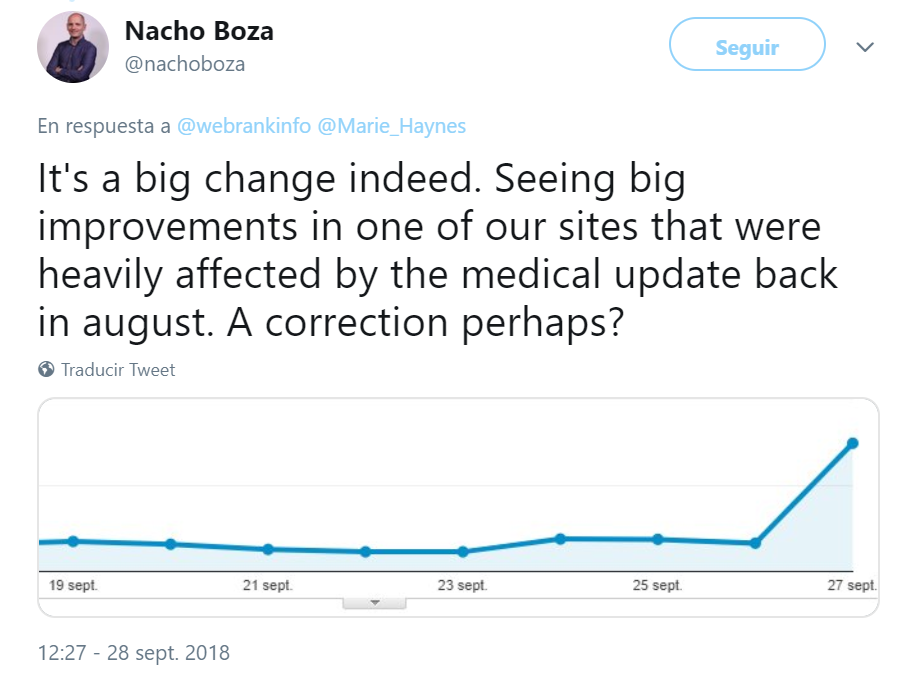
Task: Open the @Marie_Haynes mention link
Action: 392,126
